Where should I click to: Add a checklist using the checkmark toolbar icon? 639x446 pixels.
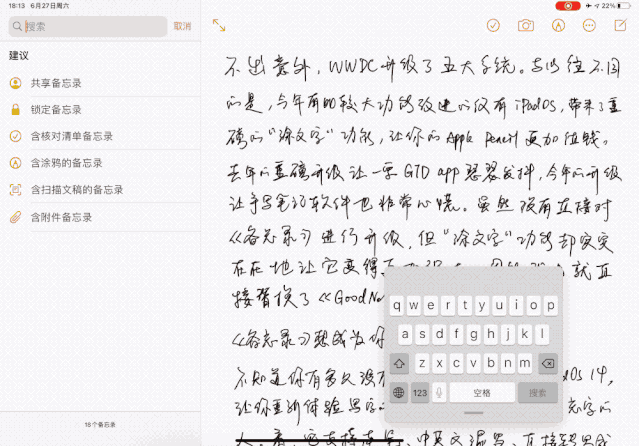pyautogui.click(x=493, y=26)
